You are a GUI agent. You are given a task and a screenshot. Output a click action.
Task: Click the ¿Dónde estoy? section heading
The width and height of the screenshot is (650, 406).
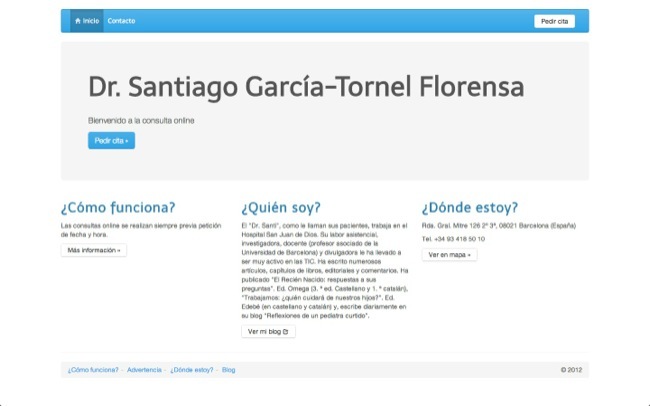coord(470,208)
